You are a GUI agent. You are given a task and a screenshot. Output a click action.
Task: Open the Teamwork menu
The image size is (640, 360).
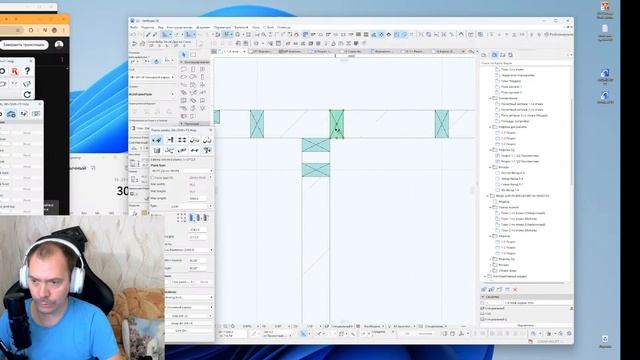[x=241, y=27]
